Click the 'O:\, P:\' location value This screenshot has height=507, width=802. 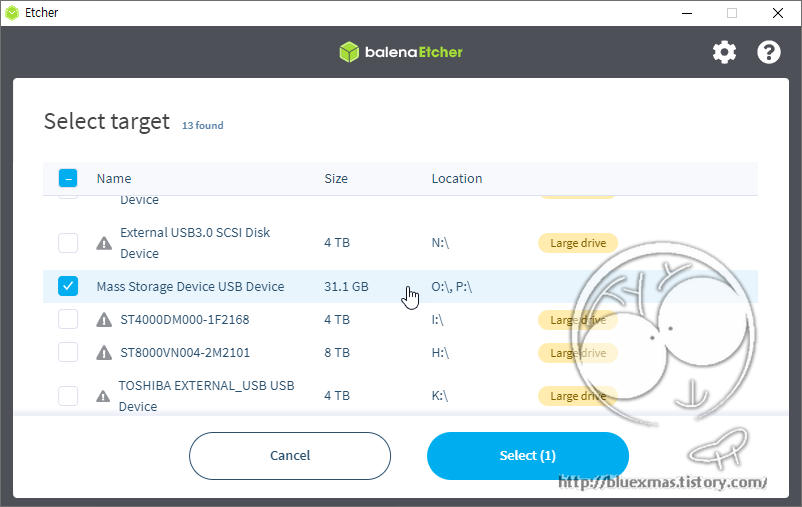[x=452, y=286]
